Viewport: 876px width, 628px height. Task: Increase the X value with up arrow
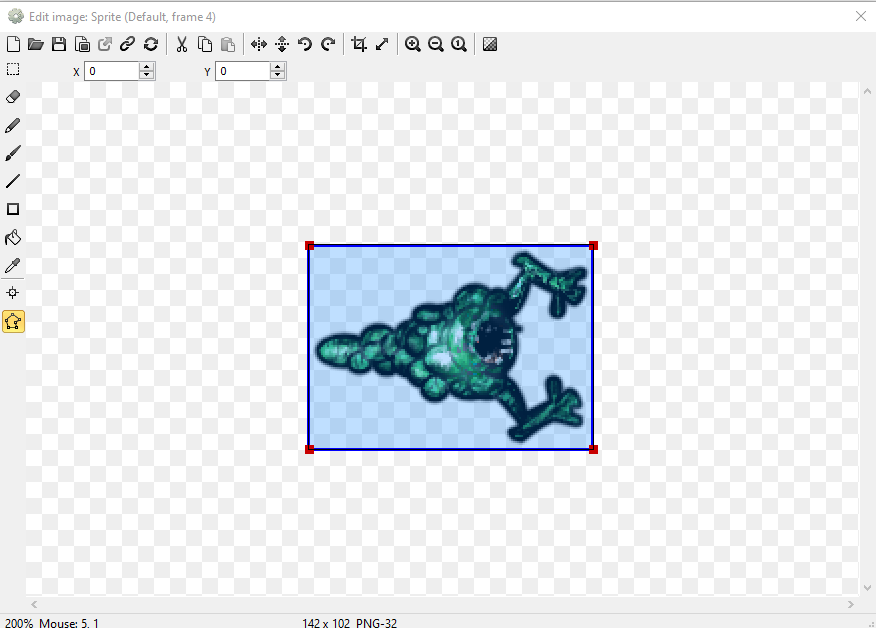[147, 67]
